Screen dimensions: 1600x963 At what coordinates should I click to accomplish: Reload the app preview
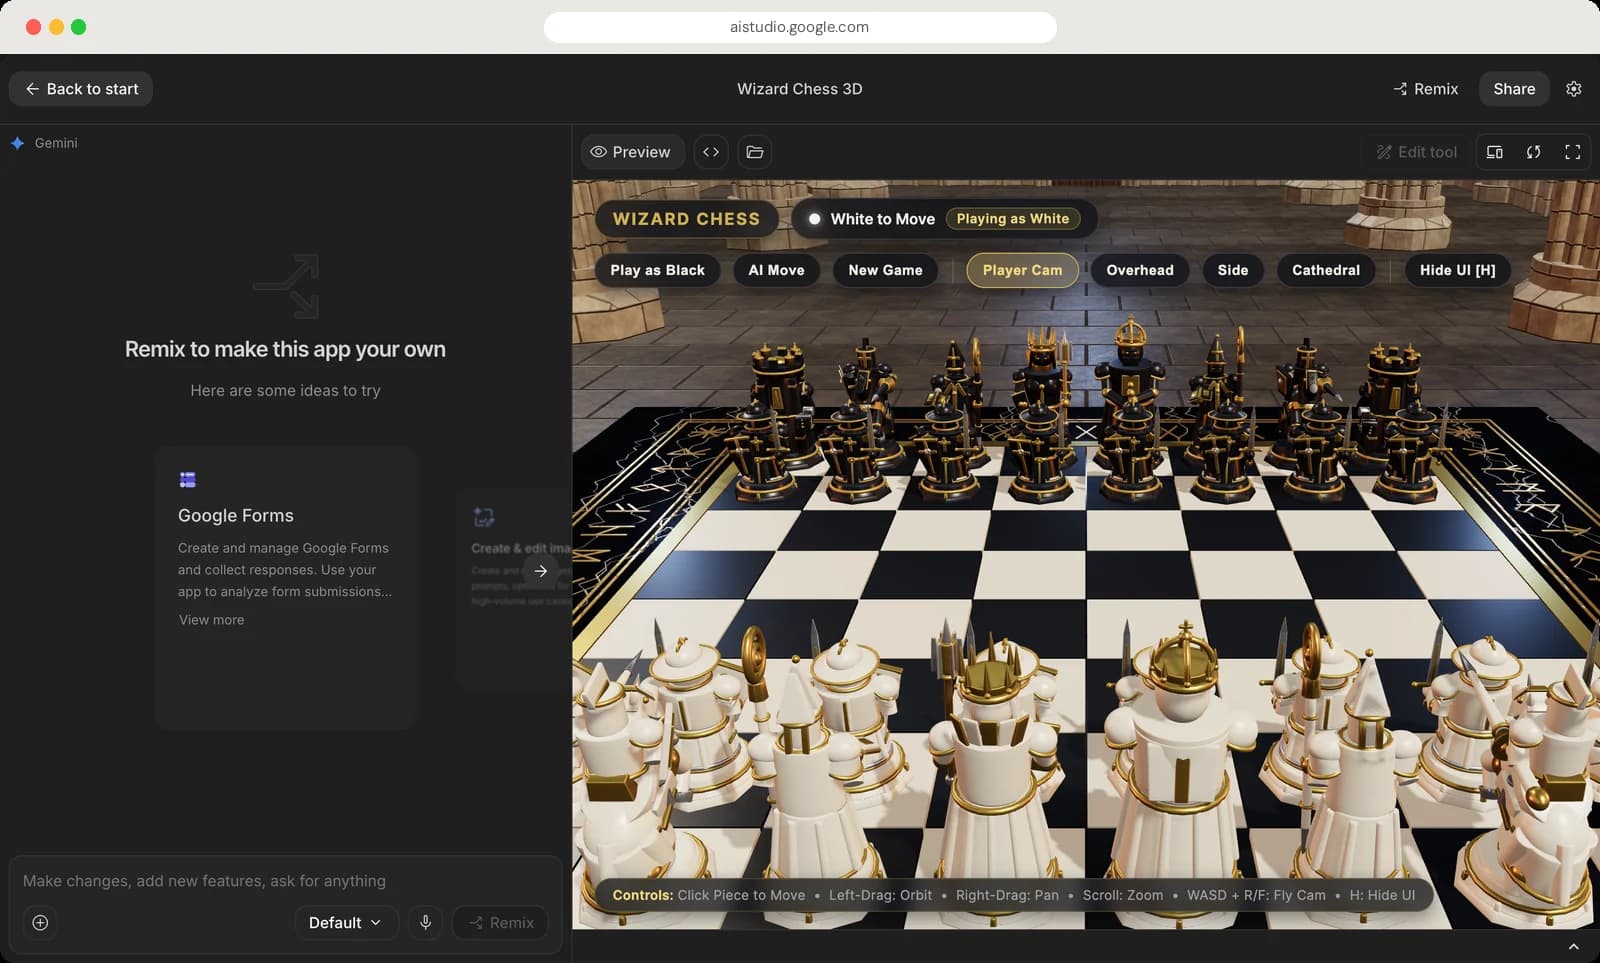pyautogui.click(x=1533, y=152)
